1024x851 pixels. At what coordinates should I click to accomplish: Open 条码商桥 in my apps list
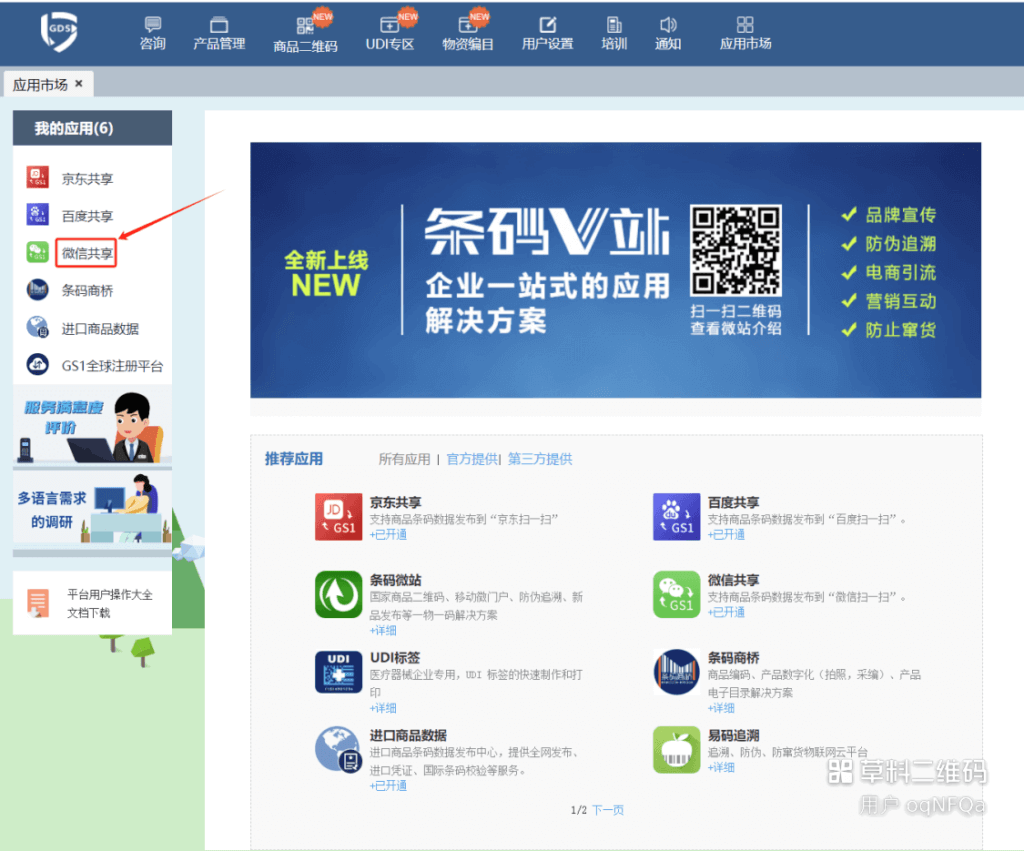click(x=88, y=291)
